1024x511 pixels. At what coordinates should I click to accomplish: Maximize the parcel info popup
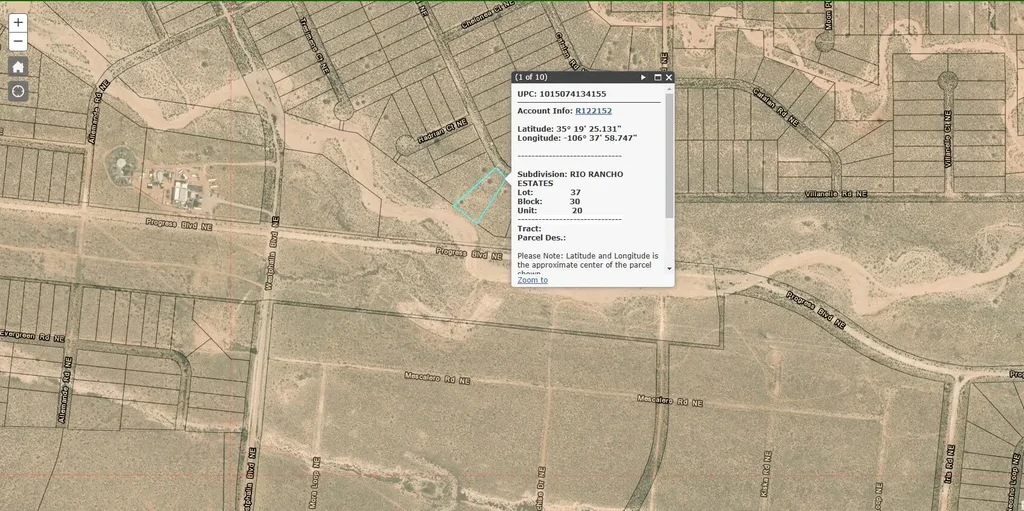click(x=657, y=77)
